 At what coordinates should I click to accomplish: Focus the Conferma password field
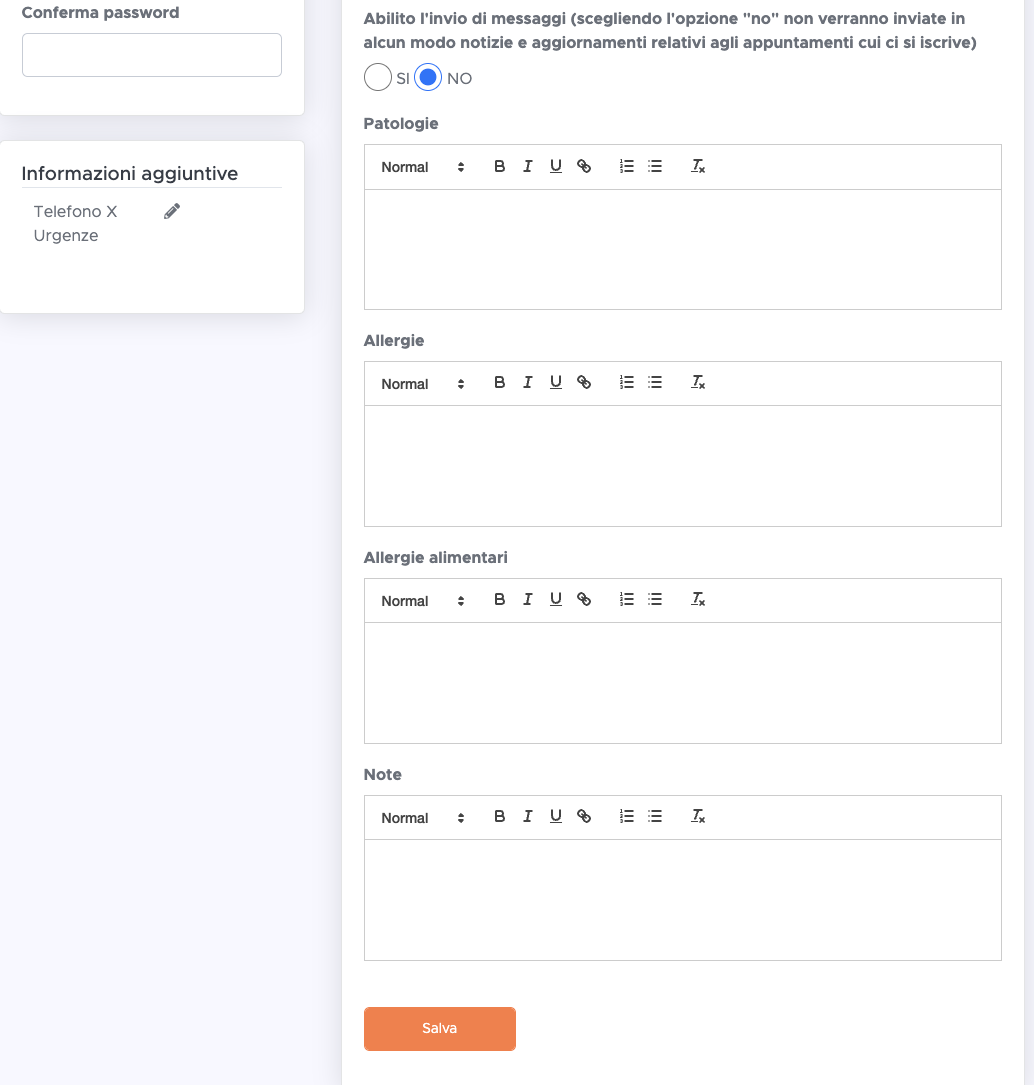pos(152,55)
